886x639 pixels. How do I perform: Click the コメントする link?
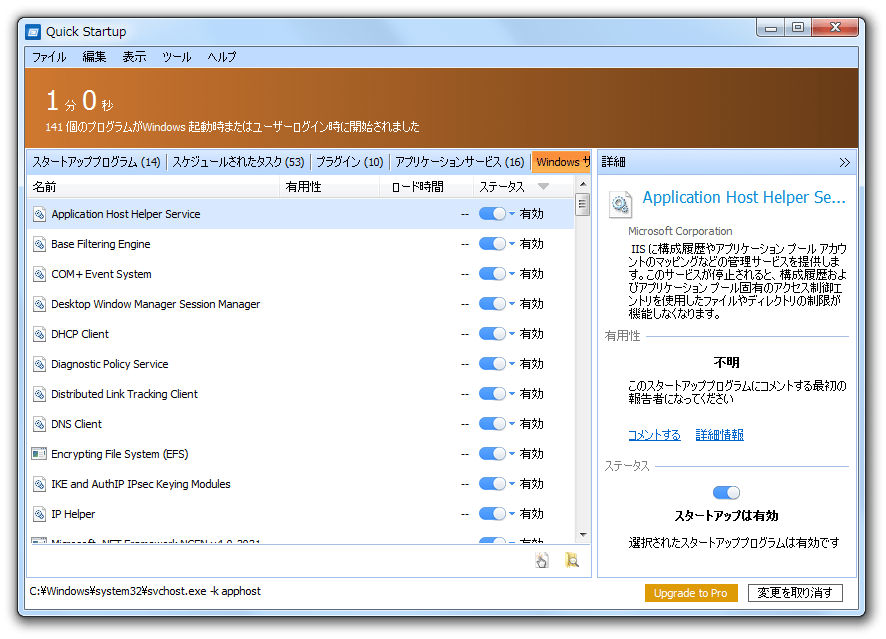[x=654, y=435]
